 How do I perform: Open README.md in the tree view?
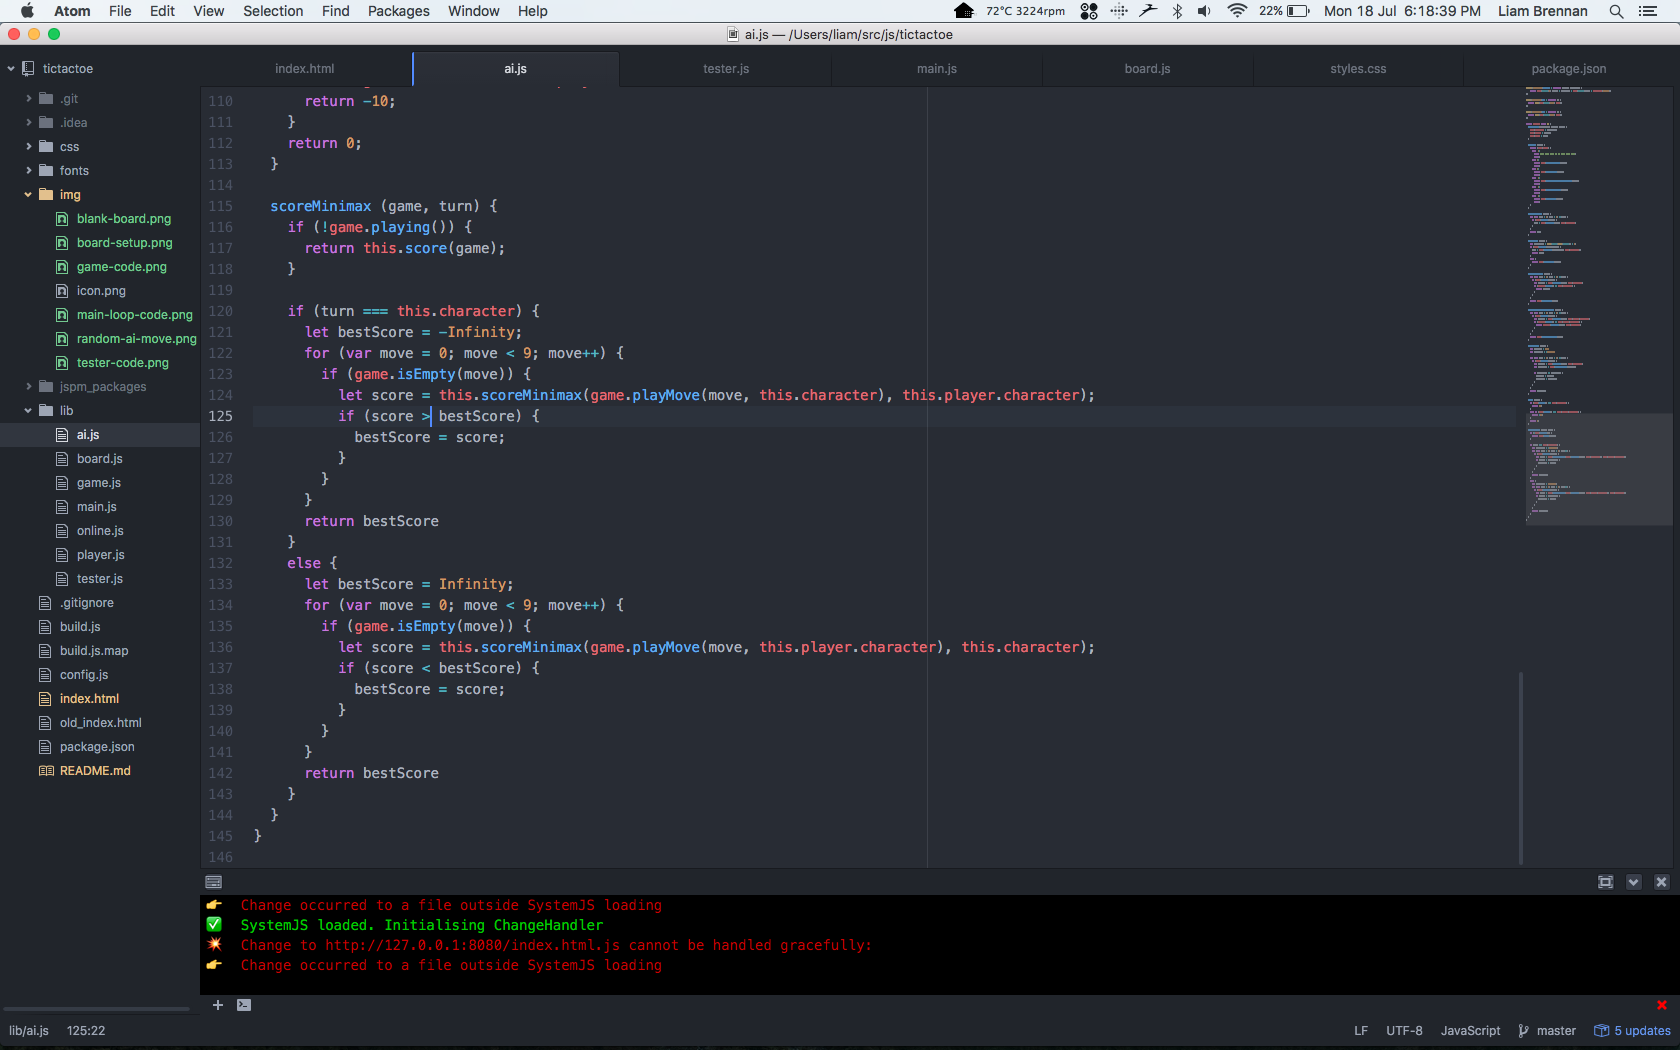[x=95, y=771]
